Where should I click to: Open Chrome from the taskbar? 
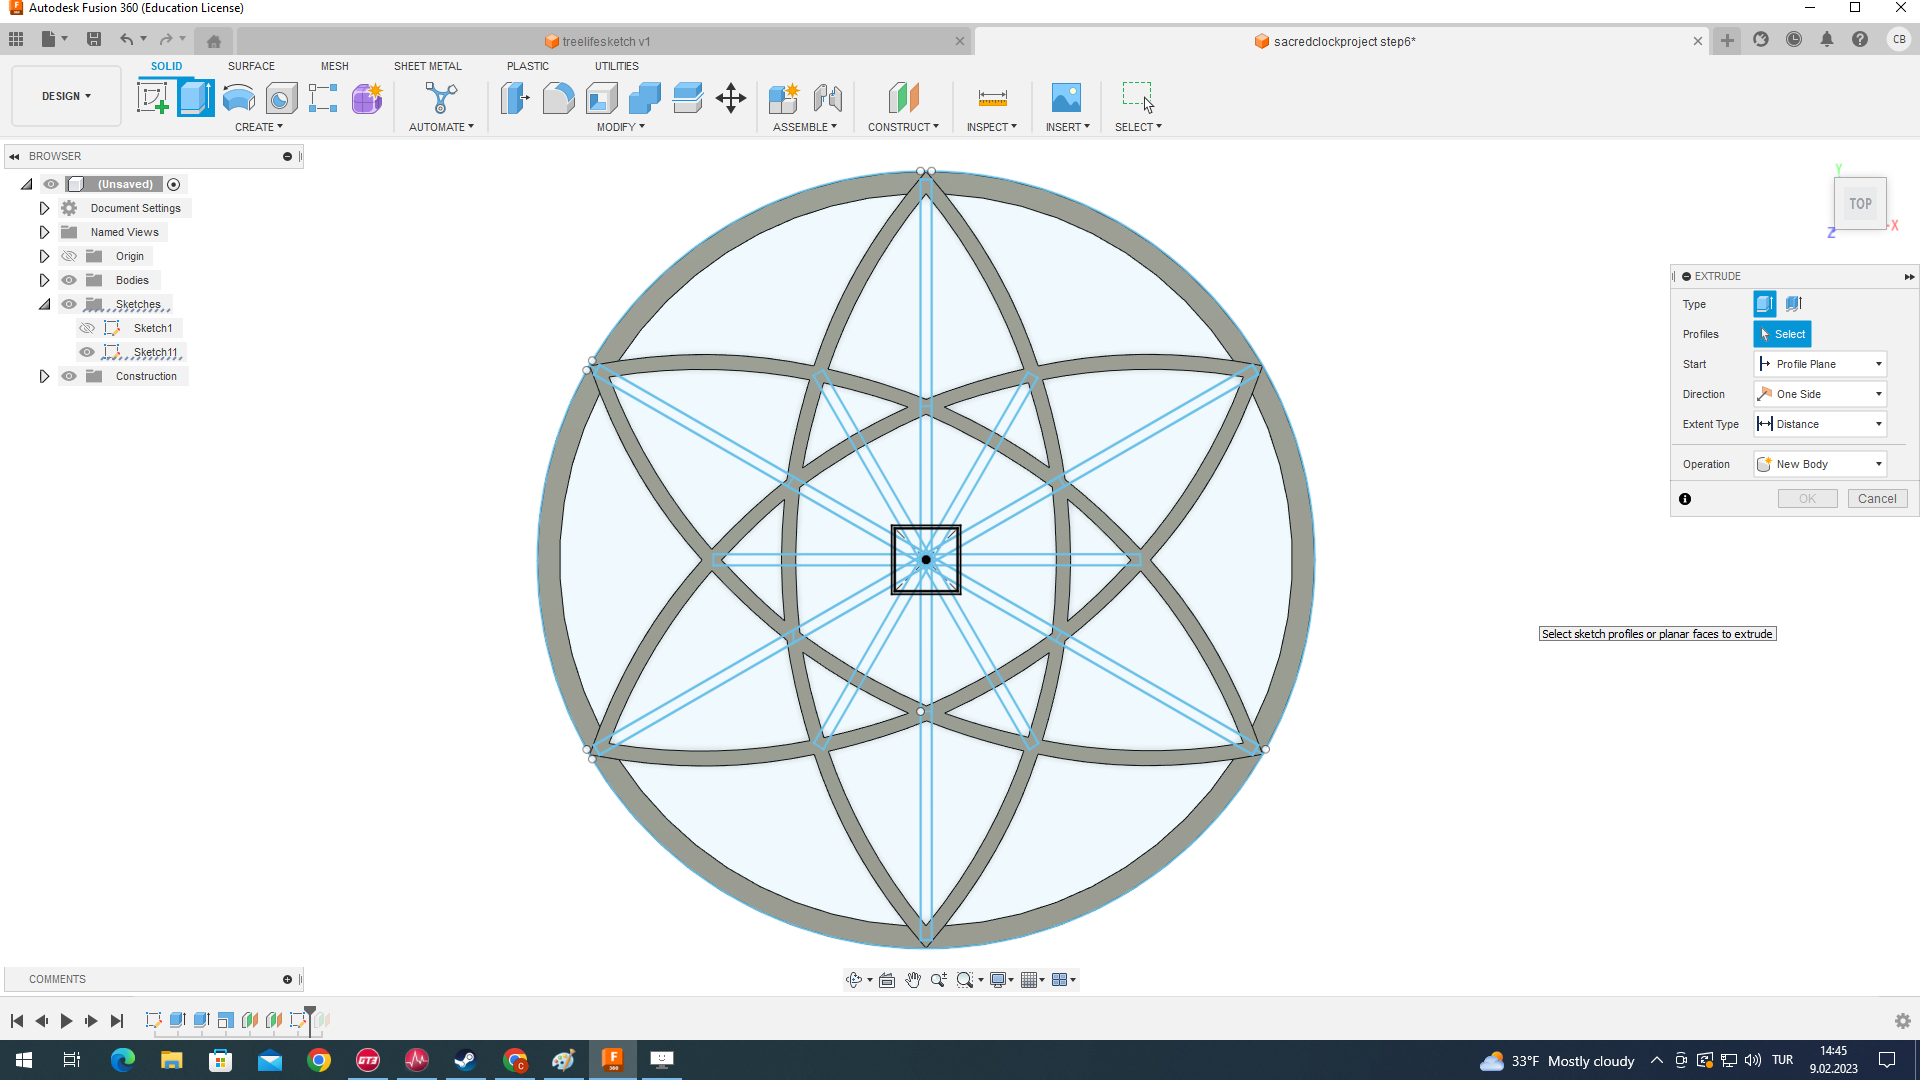[319, 1060]
